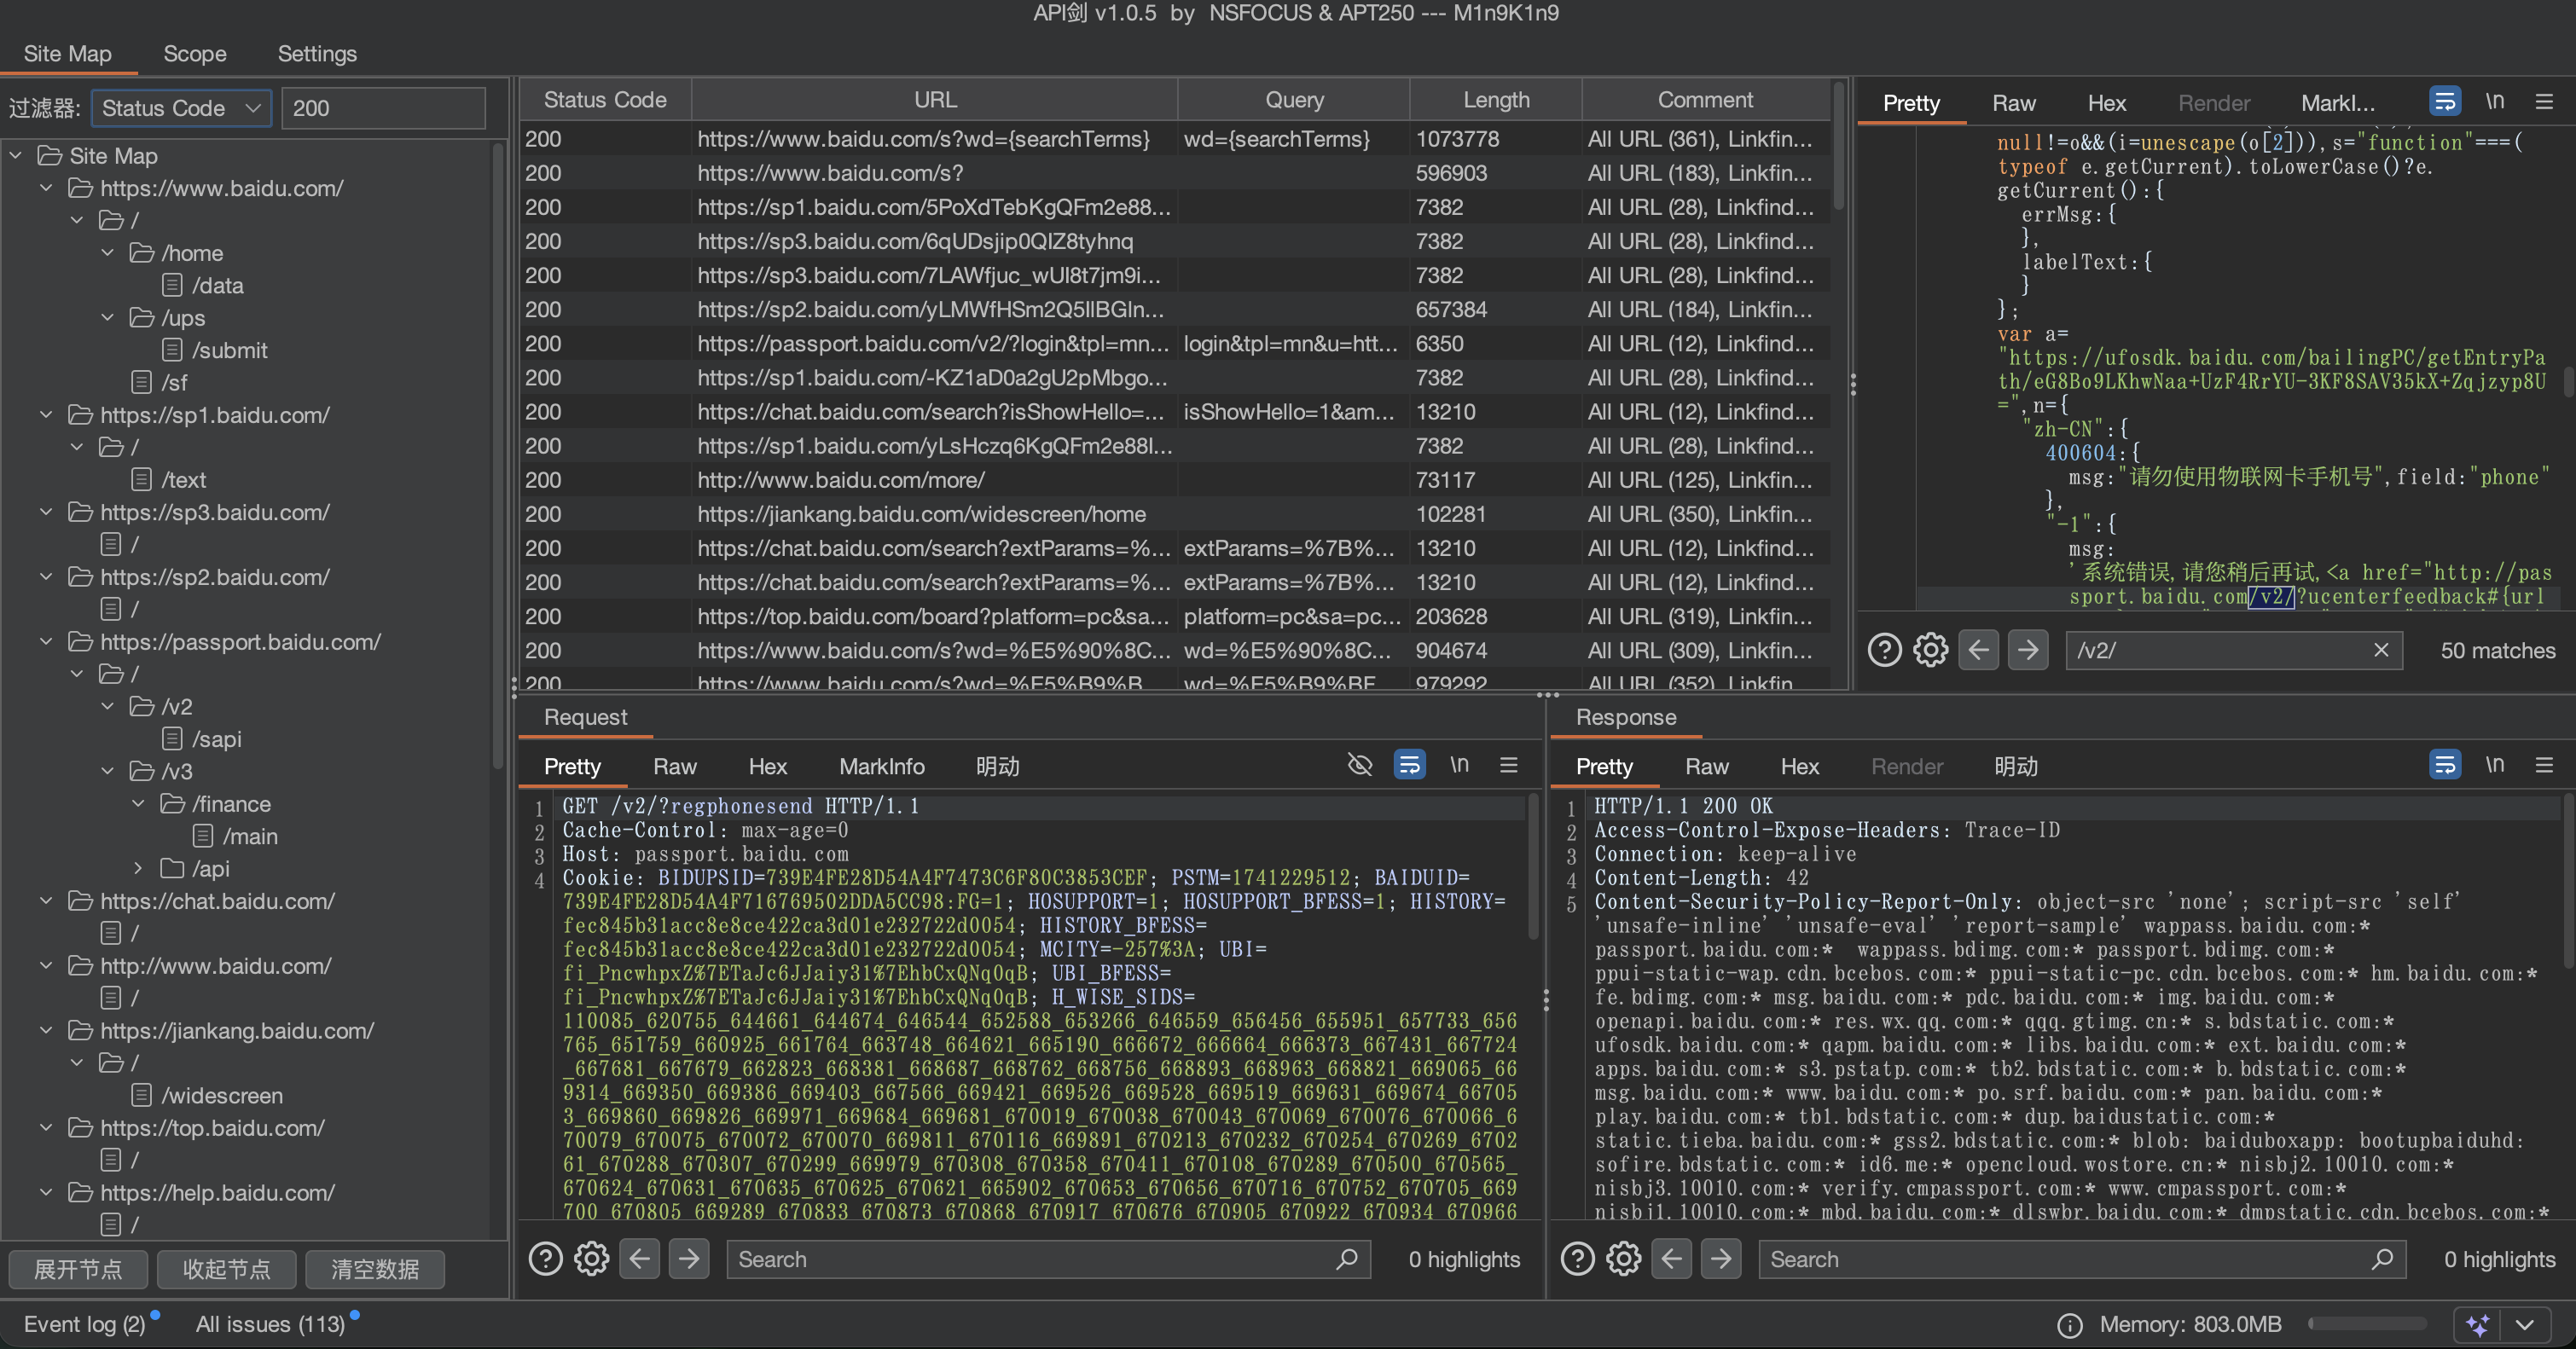
Task: Open All issues (113) in status bar
Action: click(x=270, y=1324)
